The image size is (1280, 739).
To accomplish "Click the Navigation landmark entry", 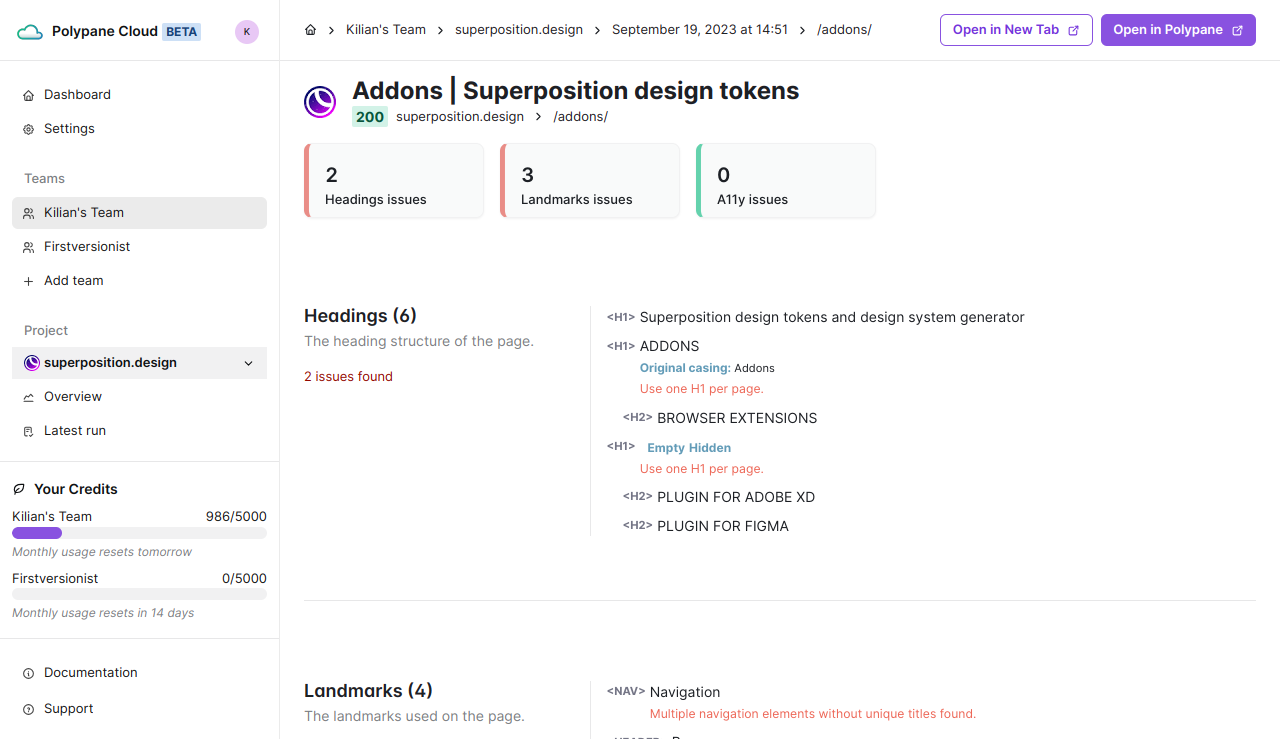I will 685,692.
